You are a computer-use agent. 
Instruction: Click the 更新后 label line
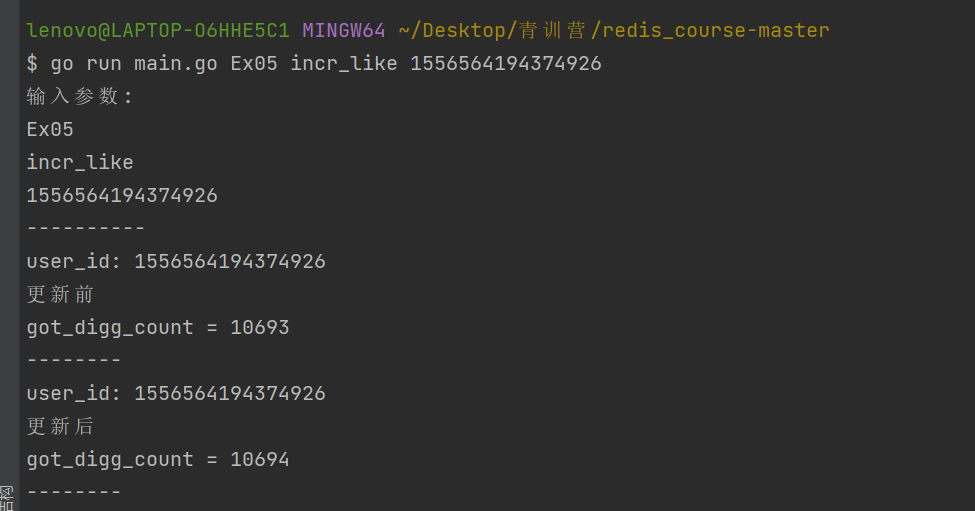click(x=60, y=426)
